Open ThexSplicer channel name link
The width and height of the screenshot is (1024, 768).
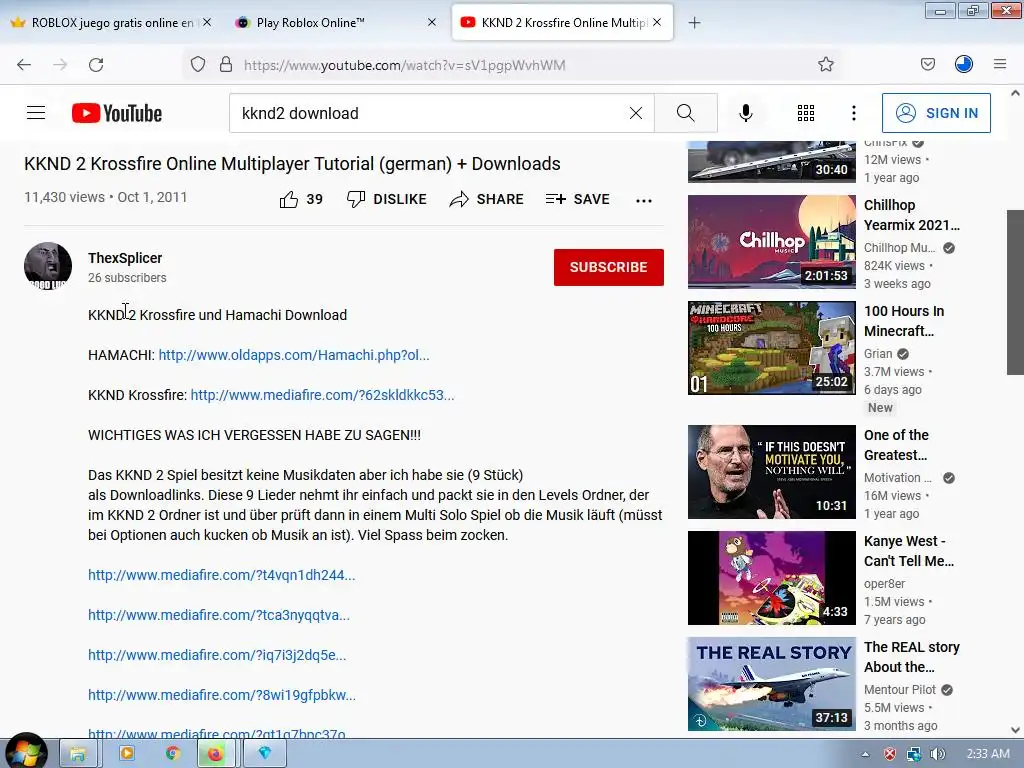[x=125, y=258]
